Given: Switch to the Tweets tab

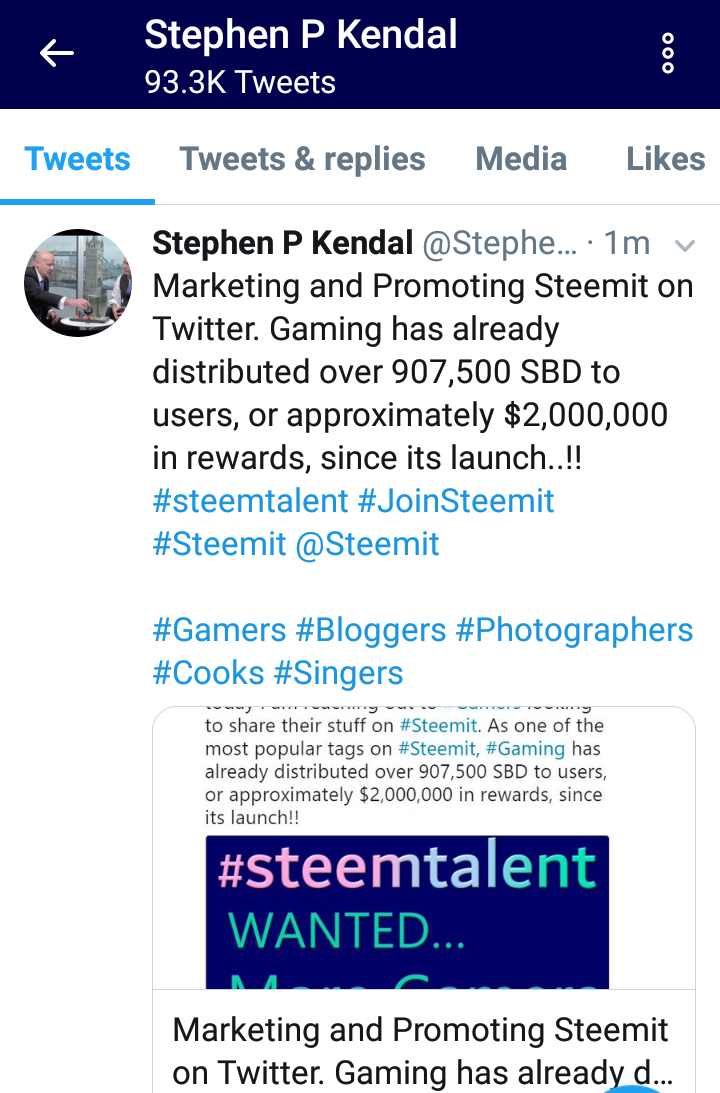Looking at the screenshot, I should click(x=77, y=159).
